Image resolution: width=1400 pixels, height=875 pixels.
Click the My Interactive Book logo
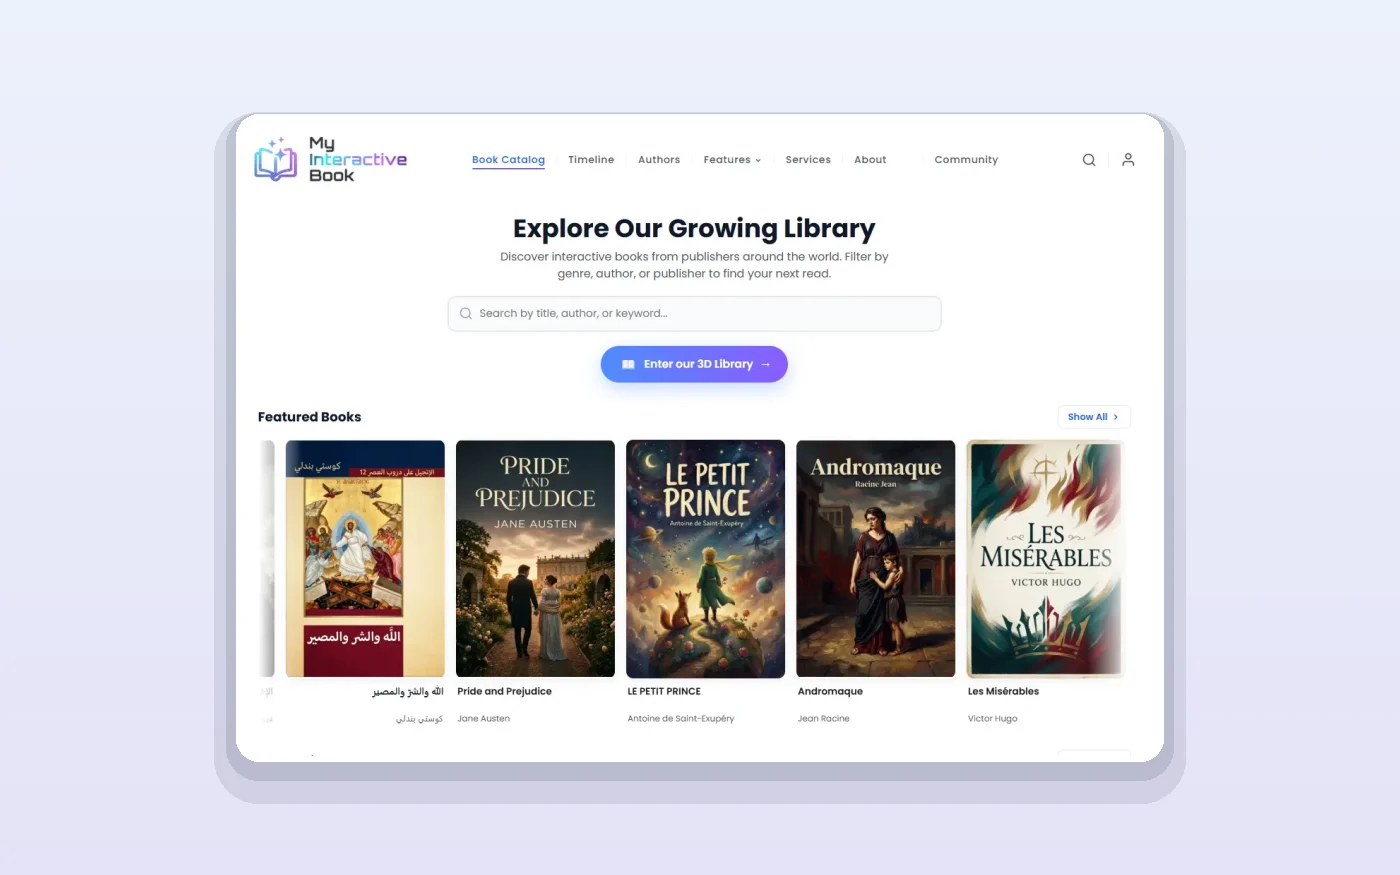coord(331,159)
